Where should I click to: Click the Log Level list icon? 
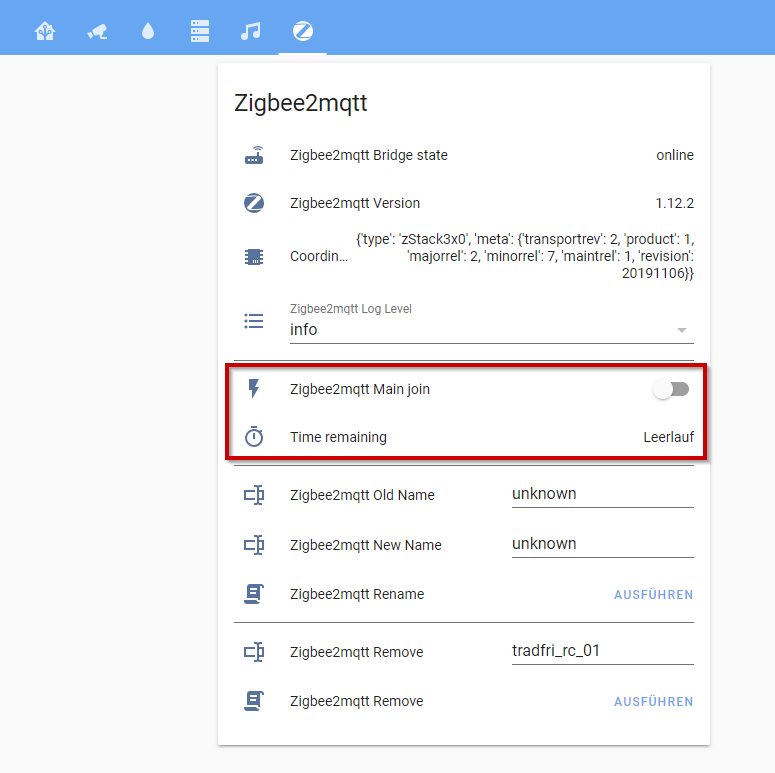click(x=254, y=321)
